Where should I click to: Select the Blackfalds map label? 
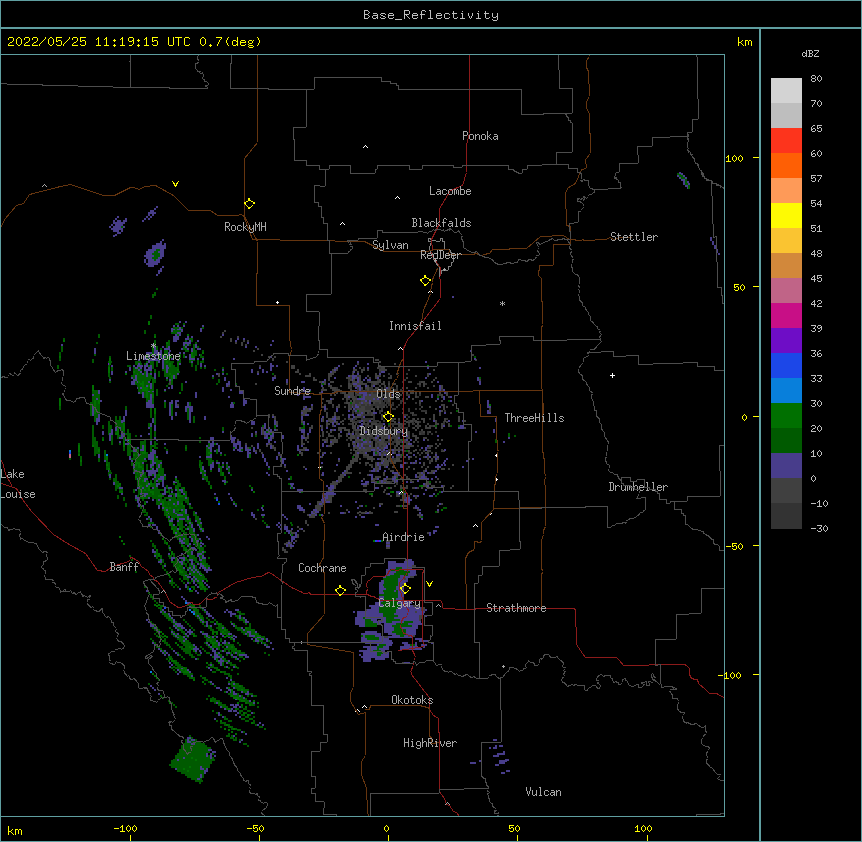point(441,223)
